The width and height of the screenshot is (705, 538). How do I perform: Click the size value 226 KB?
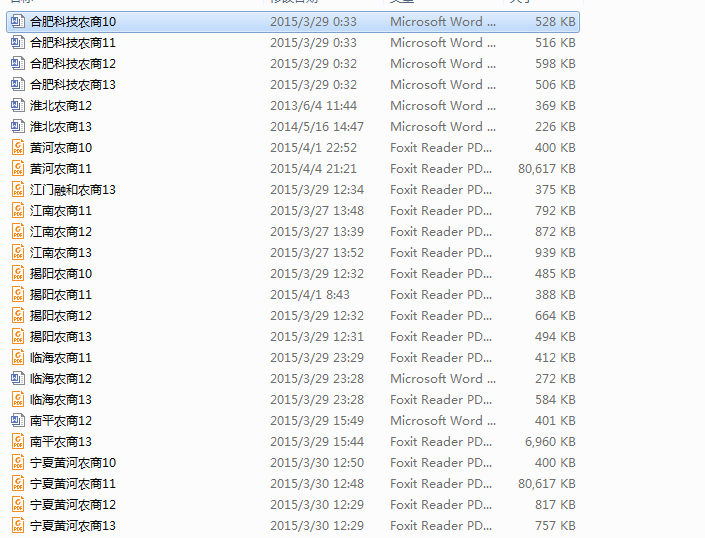[x=555, y=127]
